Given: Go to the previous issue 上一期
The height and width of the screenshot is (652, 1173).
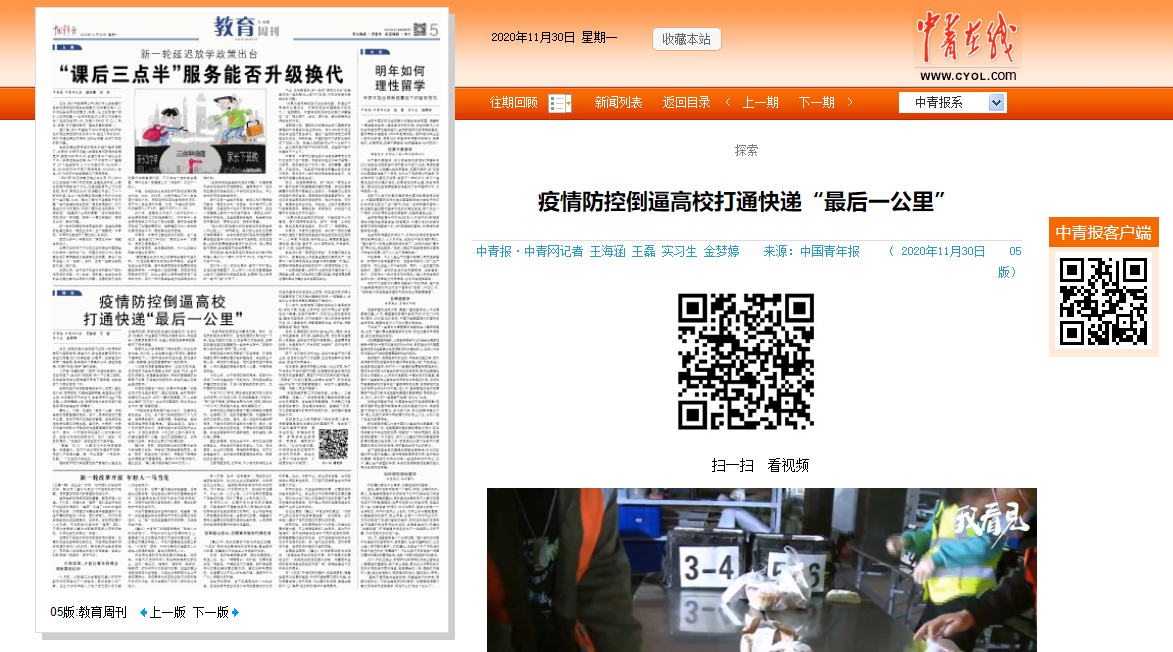Looking at the screenshot, I should coord(760,102).
